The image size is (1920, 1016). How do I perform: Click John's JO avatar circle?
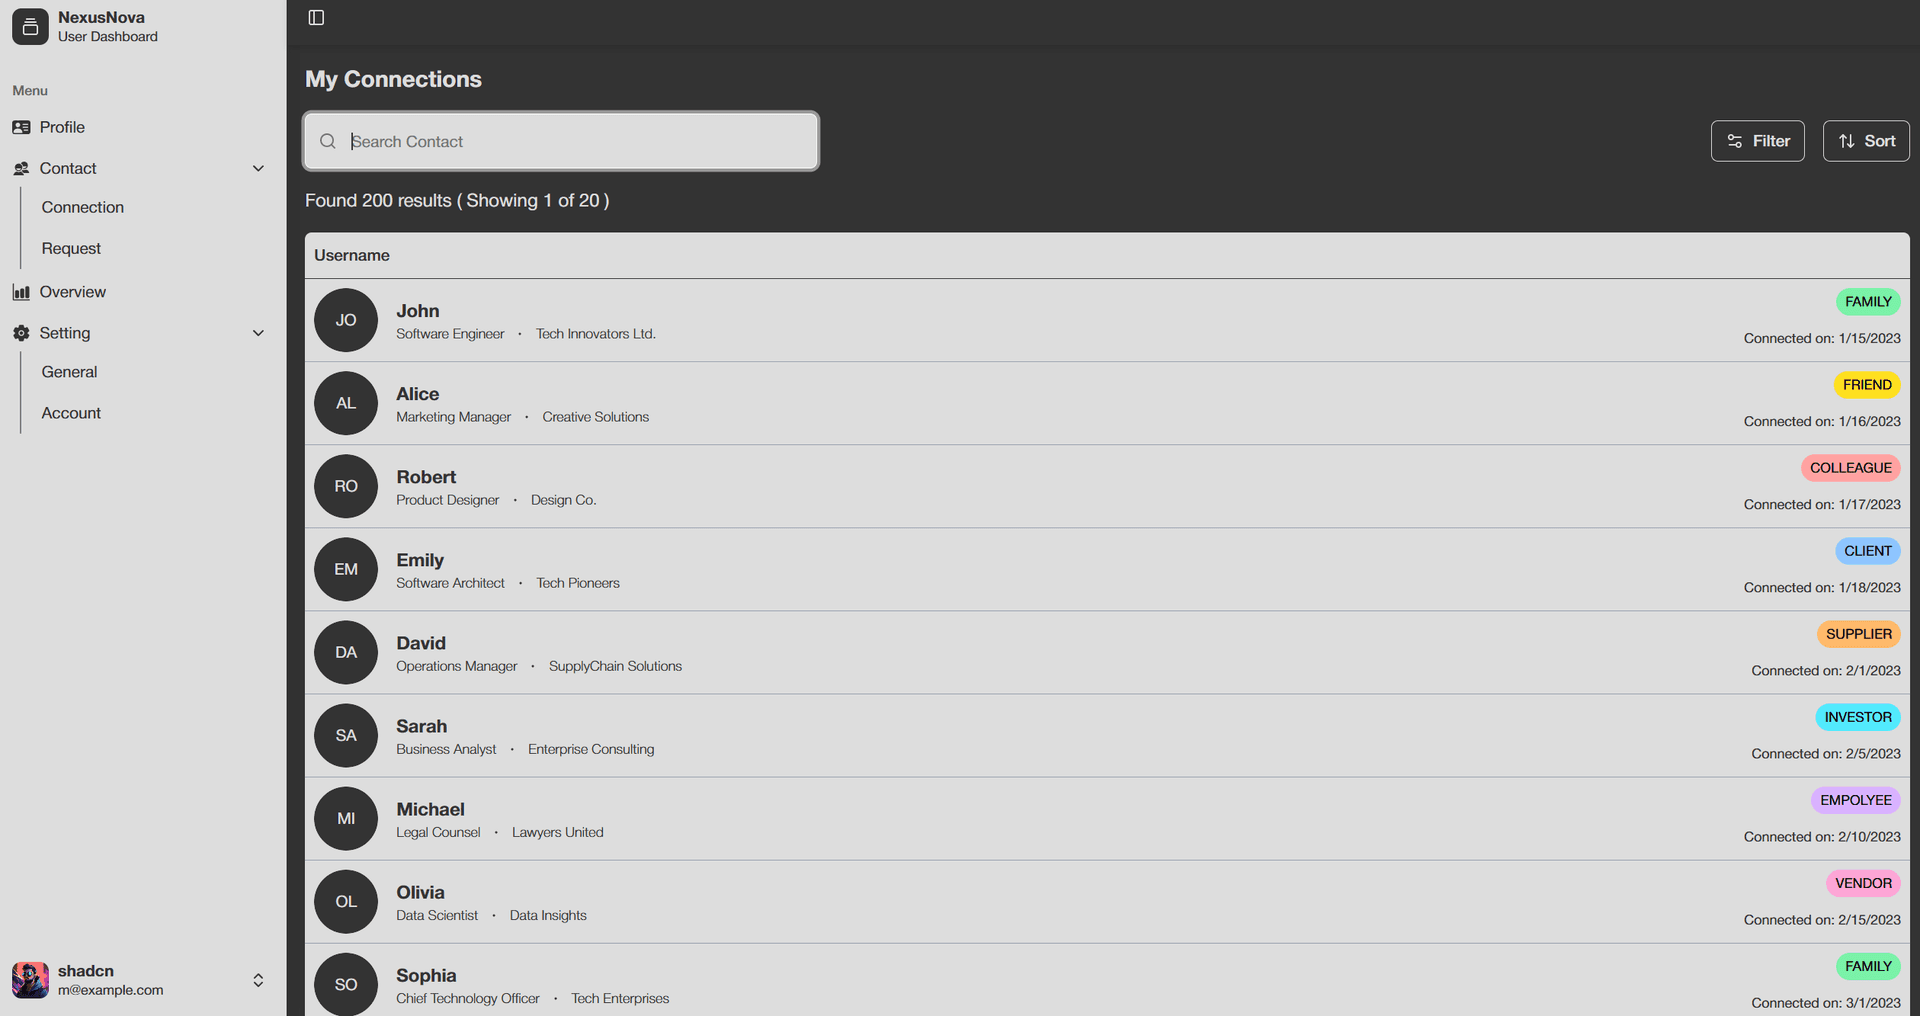coord(345,320)
